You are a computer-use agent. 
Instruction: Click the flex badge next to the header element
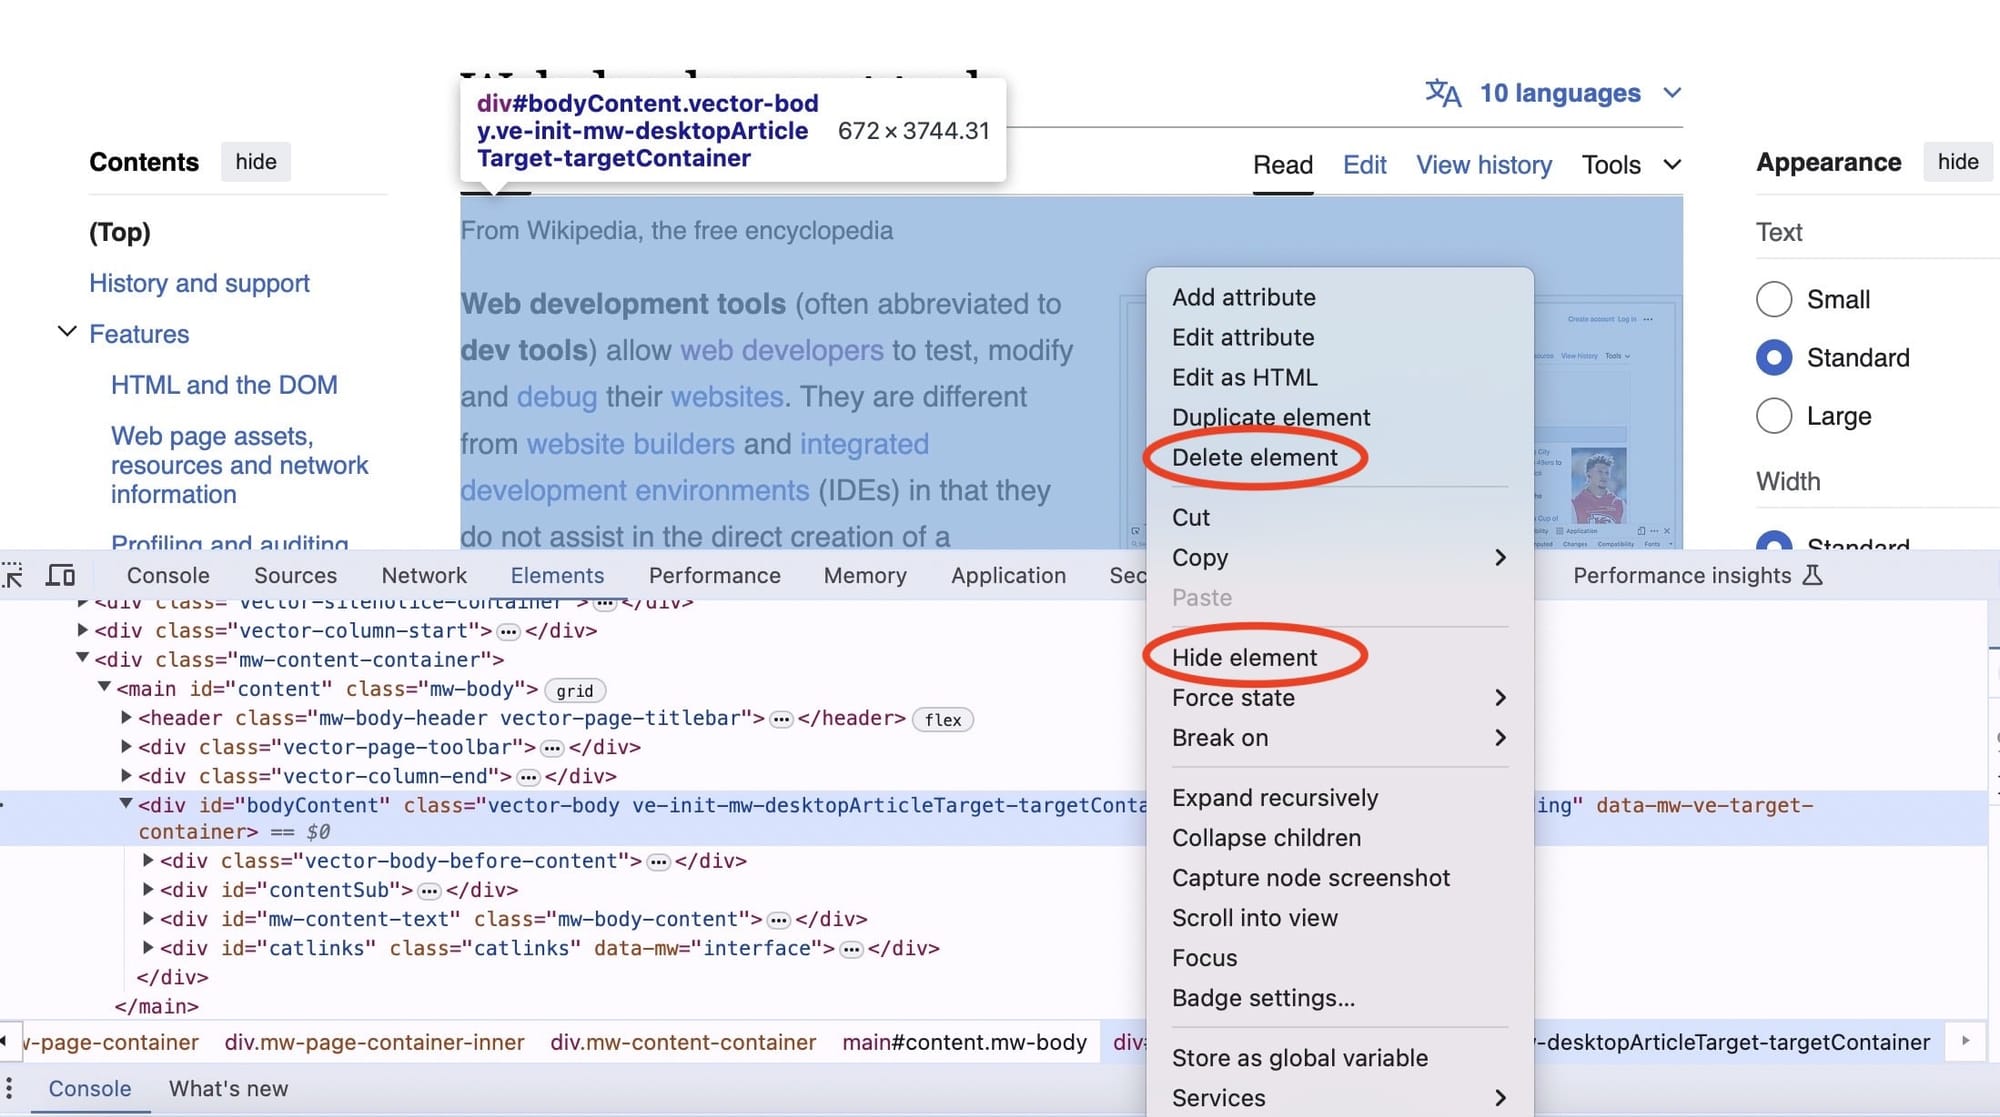942,719
